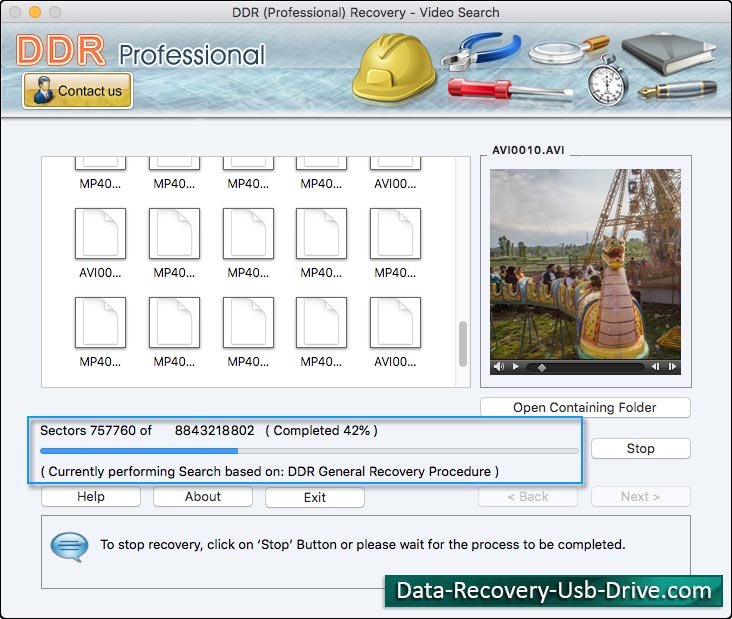Click the About button
The width and height of the screenshot is (732, 619).
(x=203, y=497)
